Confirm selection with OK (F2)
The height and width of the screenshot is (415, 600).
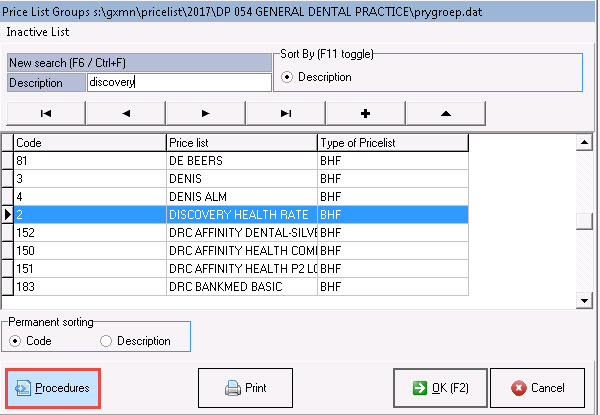(x=441, y=387)
